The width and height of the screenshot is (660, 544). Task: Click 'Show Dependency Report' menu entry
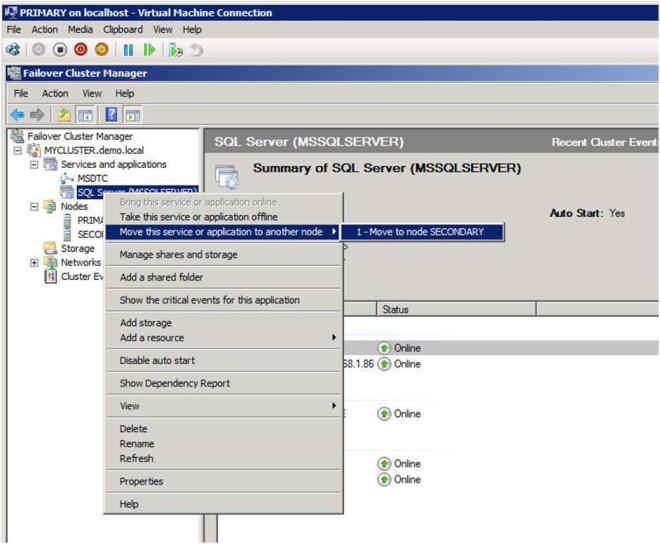174,383
